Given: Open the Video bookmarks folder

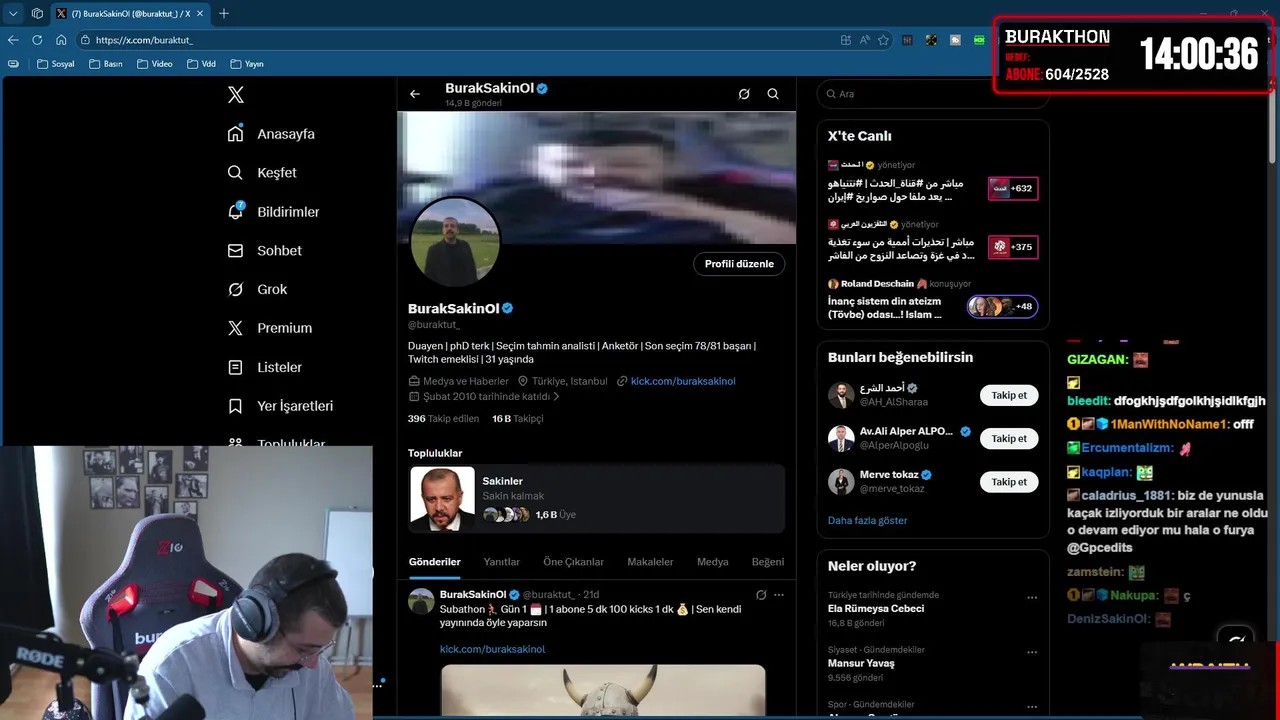Looking at the screenshot, I should 154,64.
